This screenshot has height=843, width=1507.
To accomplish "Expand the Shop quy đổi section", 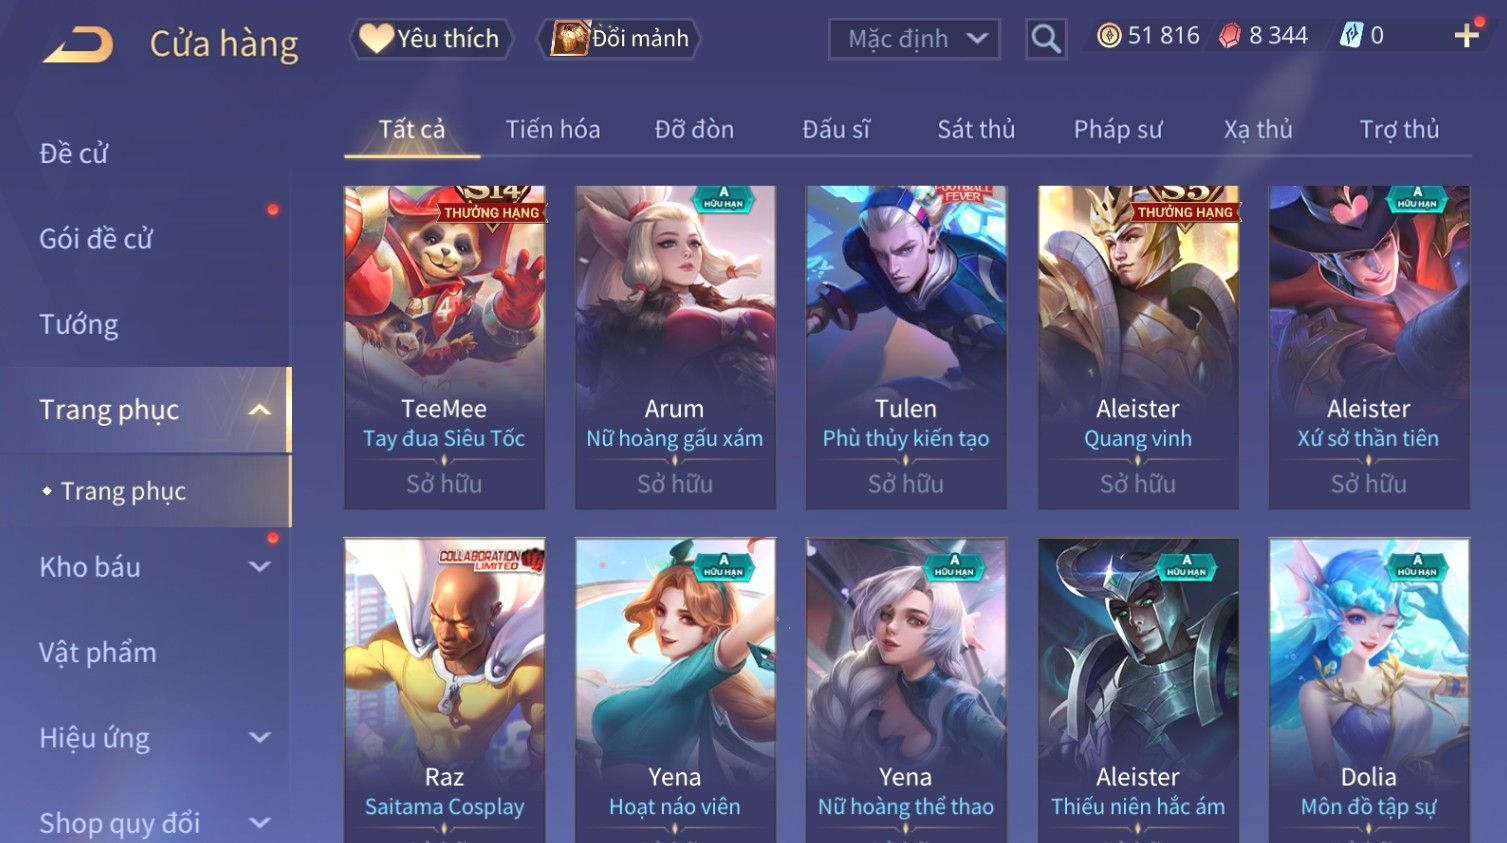I will 260,823.
